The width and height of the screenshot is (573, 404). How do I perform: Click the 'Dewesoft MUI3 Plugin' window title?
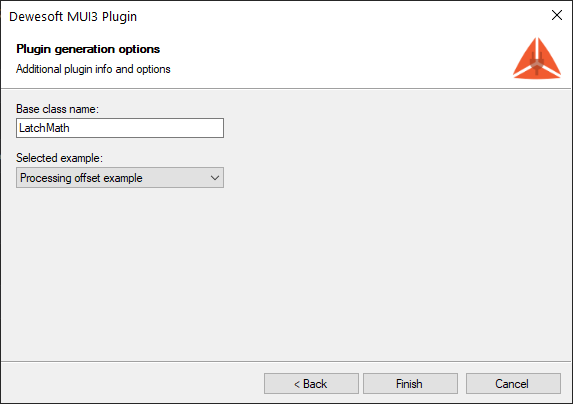point(73,17)
